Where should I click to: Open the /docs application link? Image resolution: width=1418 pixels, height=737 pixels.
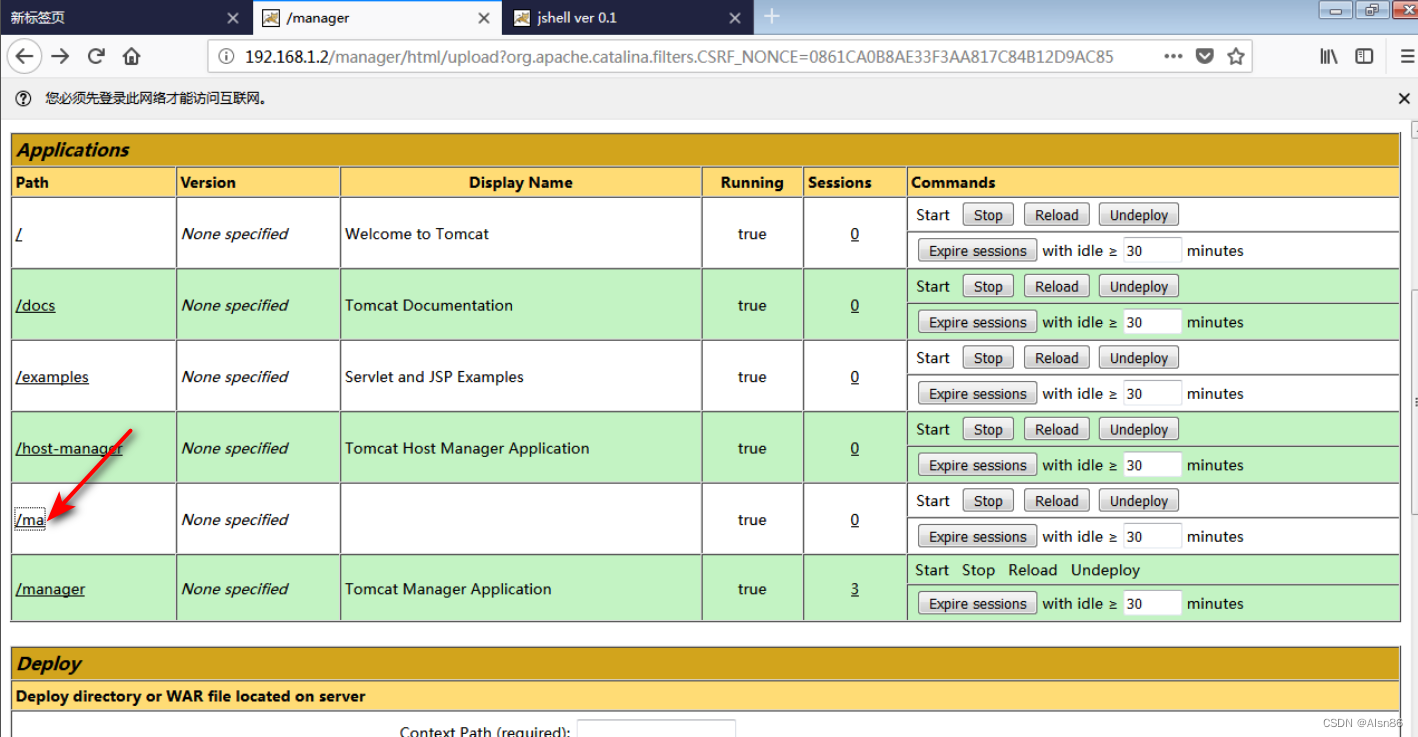(x=35, y=305)
